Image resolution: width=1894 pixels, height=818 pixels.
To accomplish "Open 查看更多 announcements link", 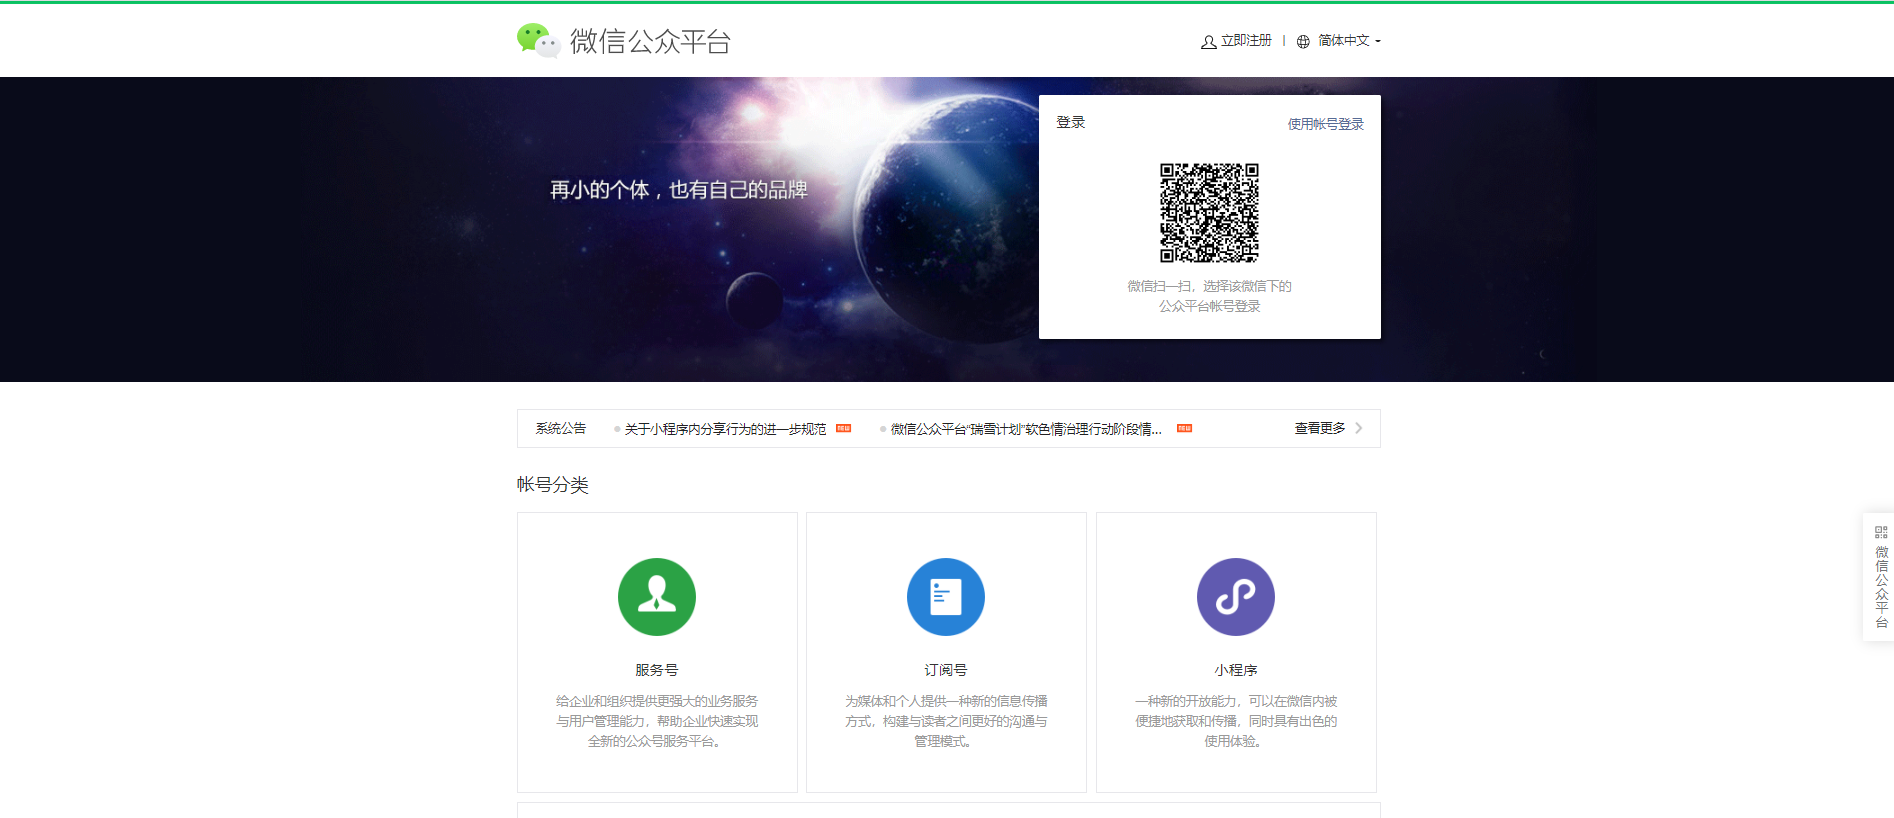I will pyautogui.click(x=1320, y=428).
